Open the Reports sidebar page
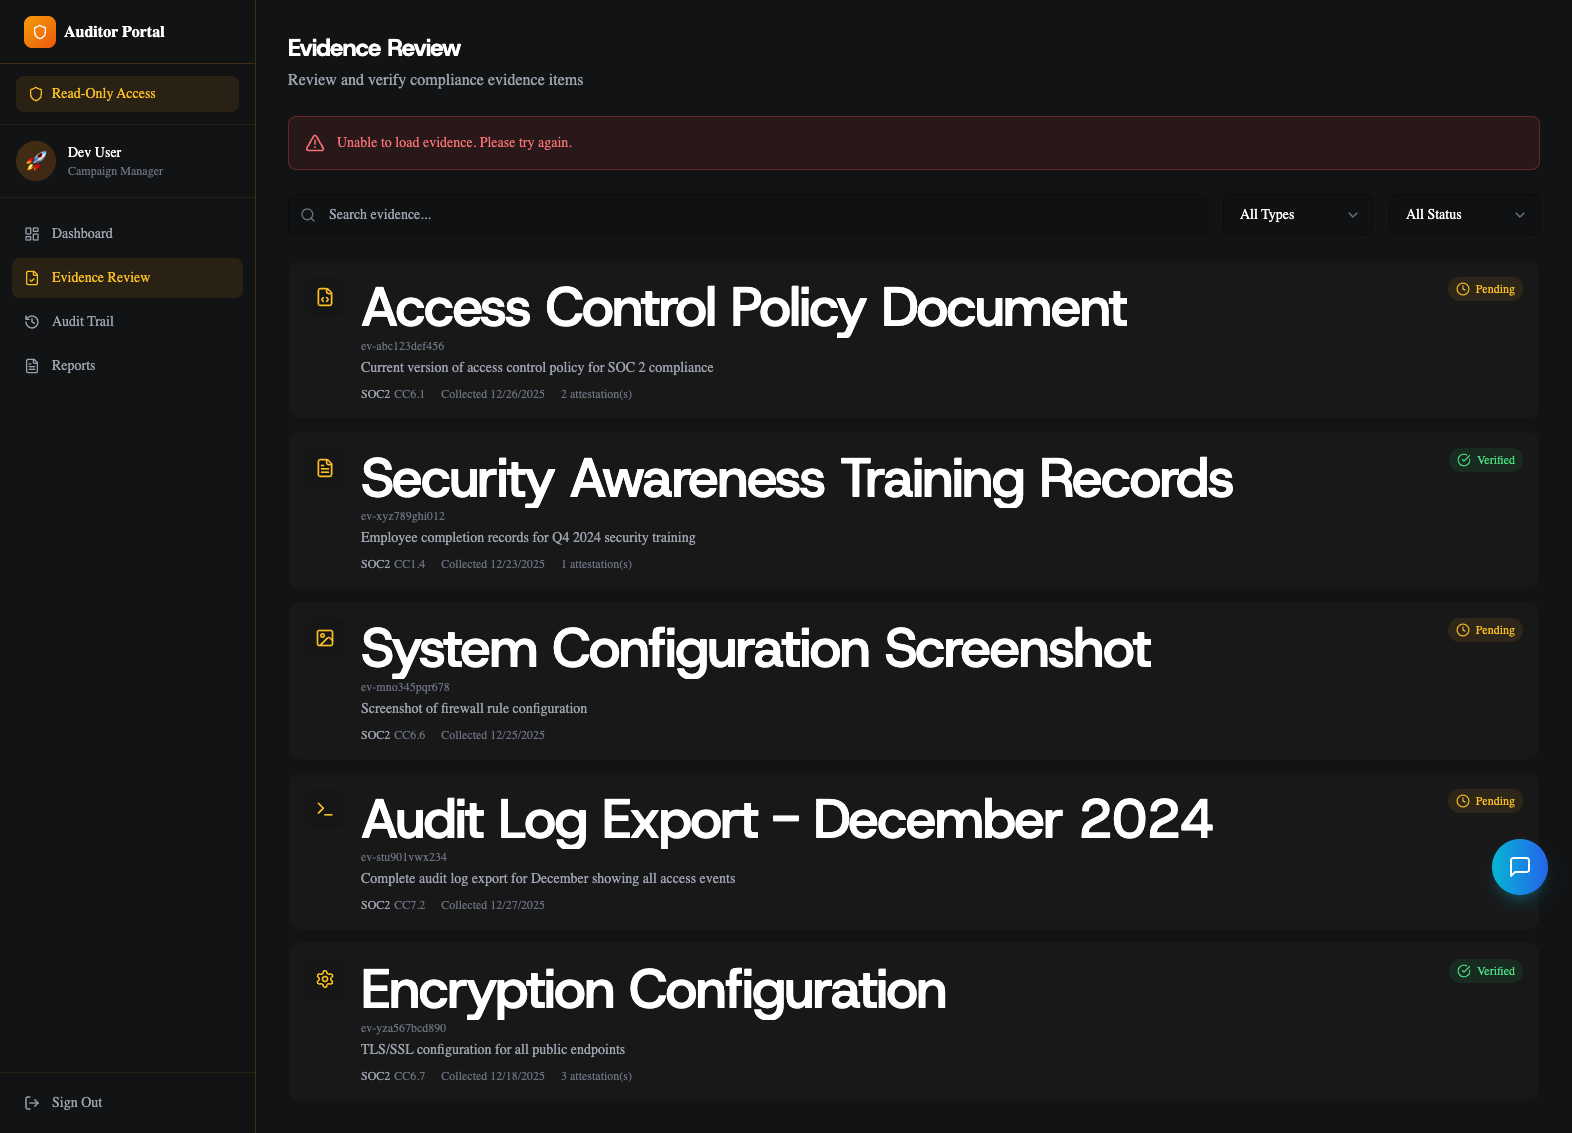The height and width of the screenshot is (1133, 1572). [74, 365]
